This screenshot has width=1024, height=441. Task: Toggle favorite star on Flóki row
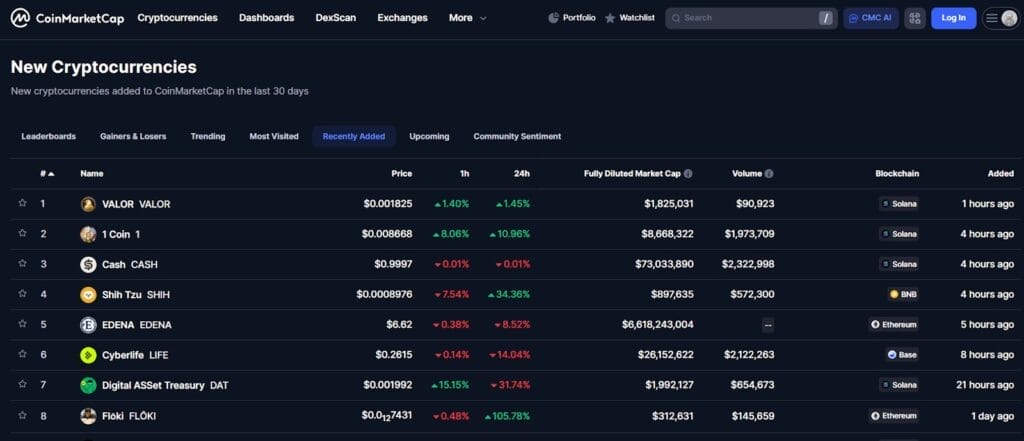pyautogui.click(x=22, y=416)
